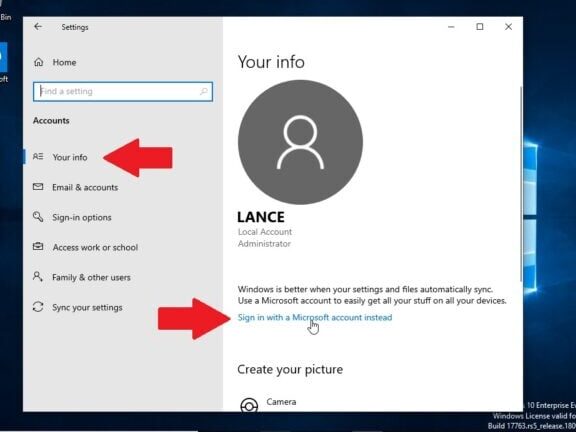
Task: Click the Your info person-card icon
Action: (38, 157)
